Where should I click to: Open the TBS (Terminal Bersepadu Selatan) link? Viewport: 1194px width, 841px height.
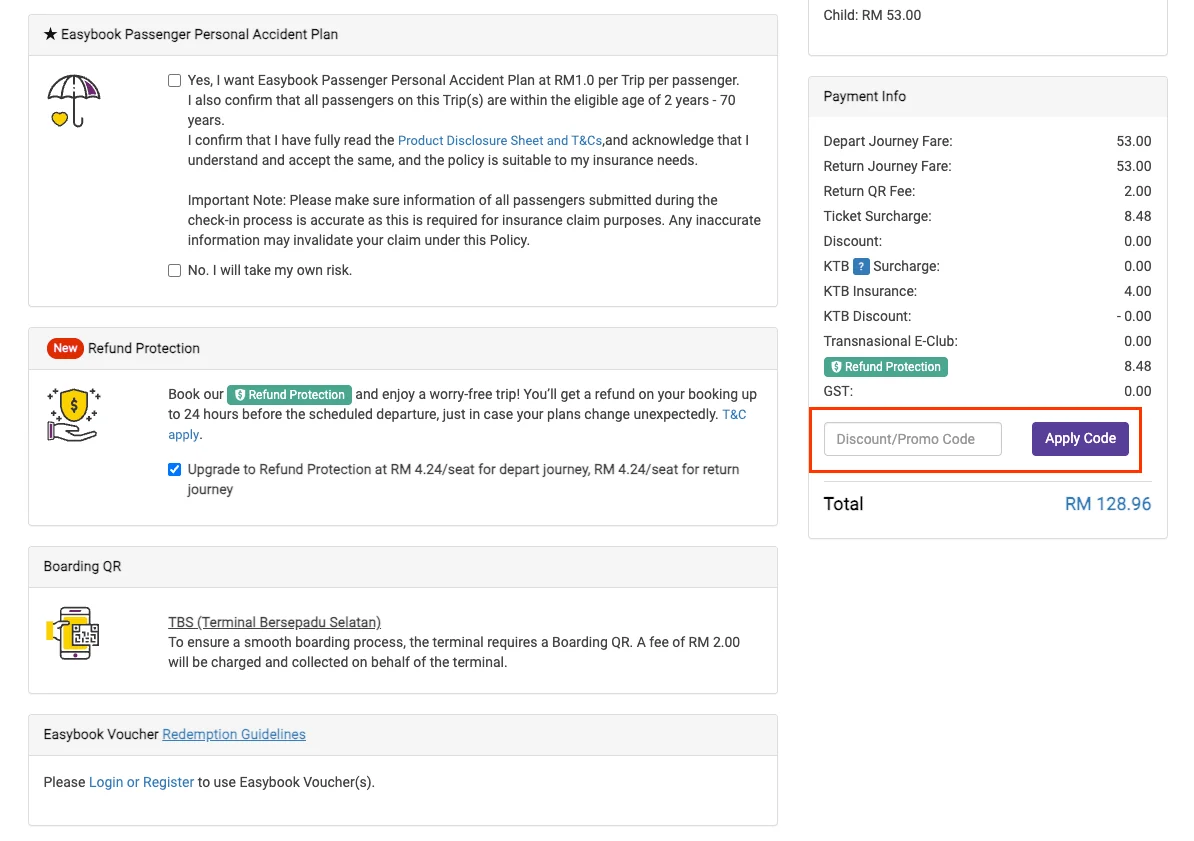tap(274, 622)
